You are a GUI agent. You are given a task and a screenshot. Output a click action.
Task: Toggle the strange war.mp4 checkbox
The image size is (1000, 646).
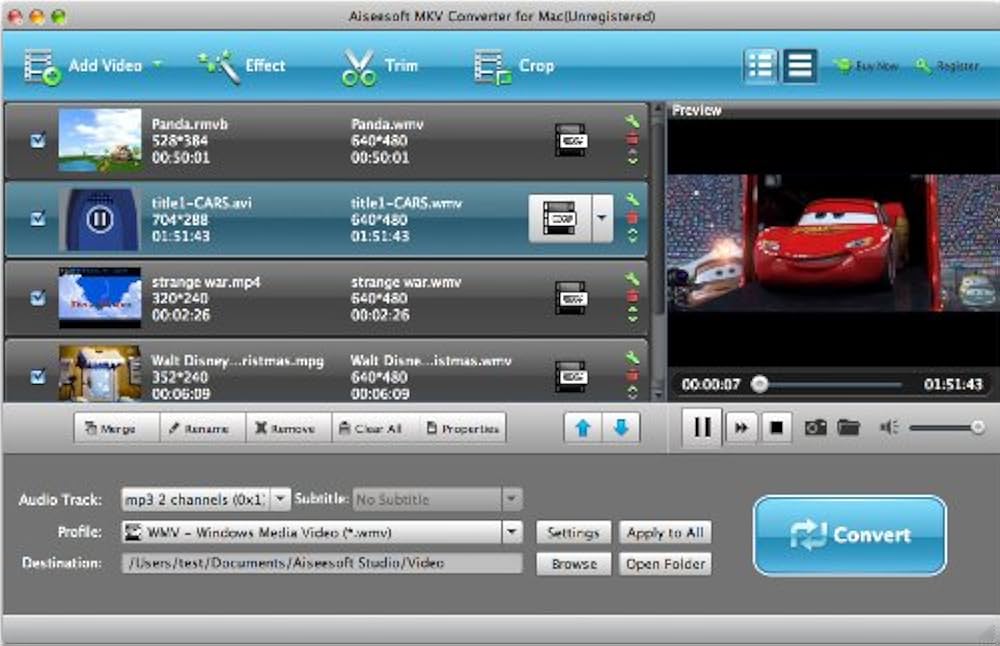click(x=38, y=297)
